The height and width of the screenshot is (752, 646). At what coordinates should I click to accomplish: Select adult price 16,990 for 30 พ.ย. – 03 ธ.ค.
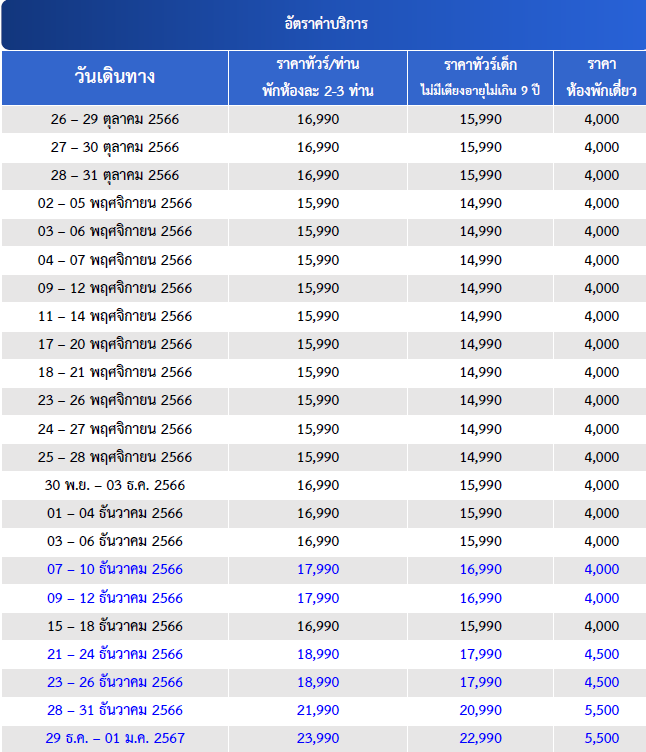coord(318,485)
